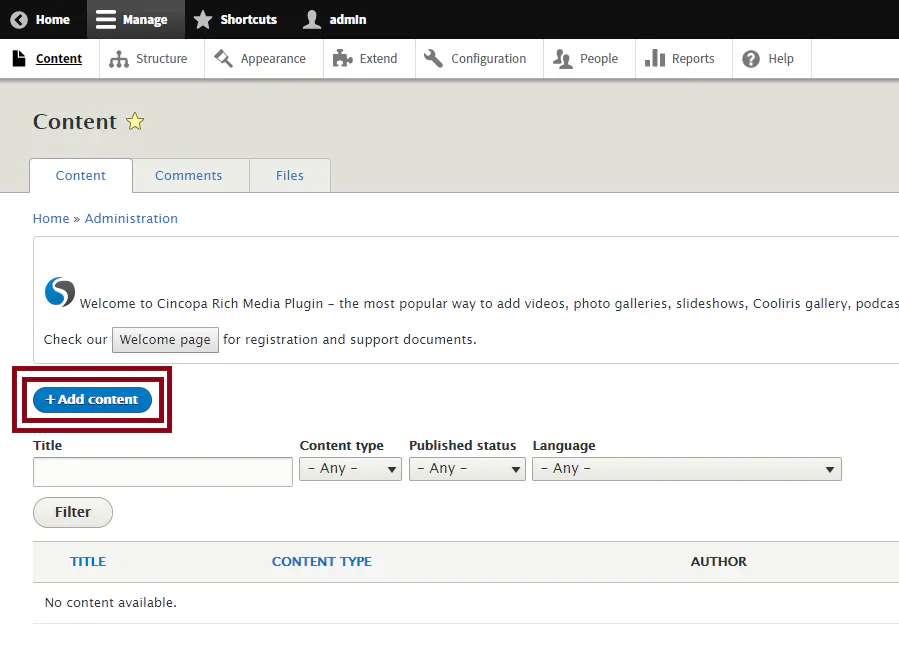899x659 pixels.
Task: Expand the Content type dropdown
Action: click(x=350, y=469)
